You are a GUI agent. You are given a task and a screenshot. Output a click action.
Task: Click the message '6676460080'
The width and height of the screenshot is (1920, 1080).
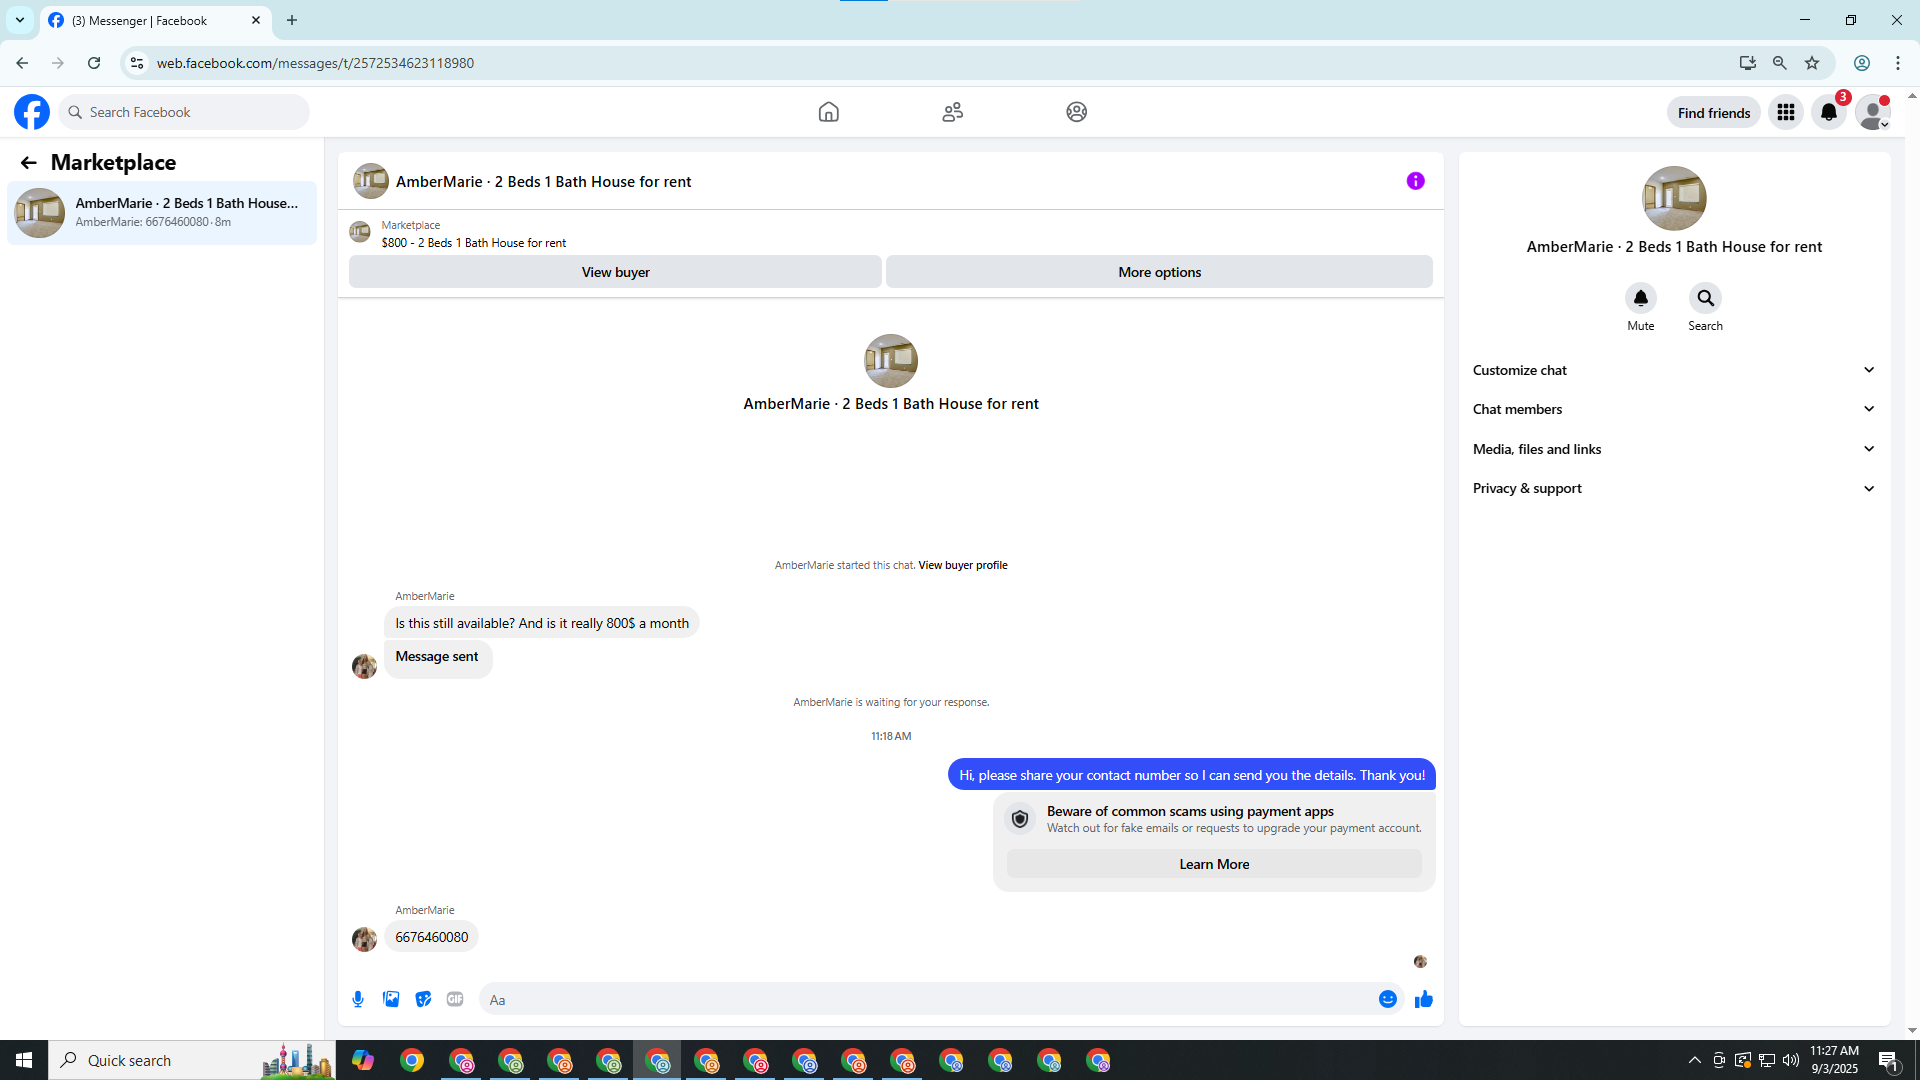[431, 937]
